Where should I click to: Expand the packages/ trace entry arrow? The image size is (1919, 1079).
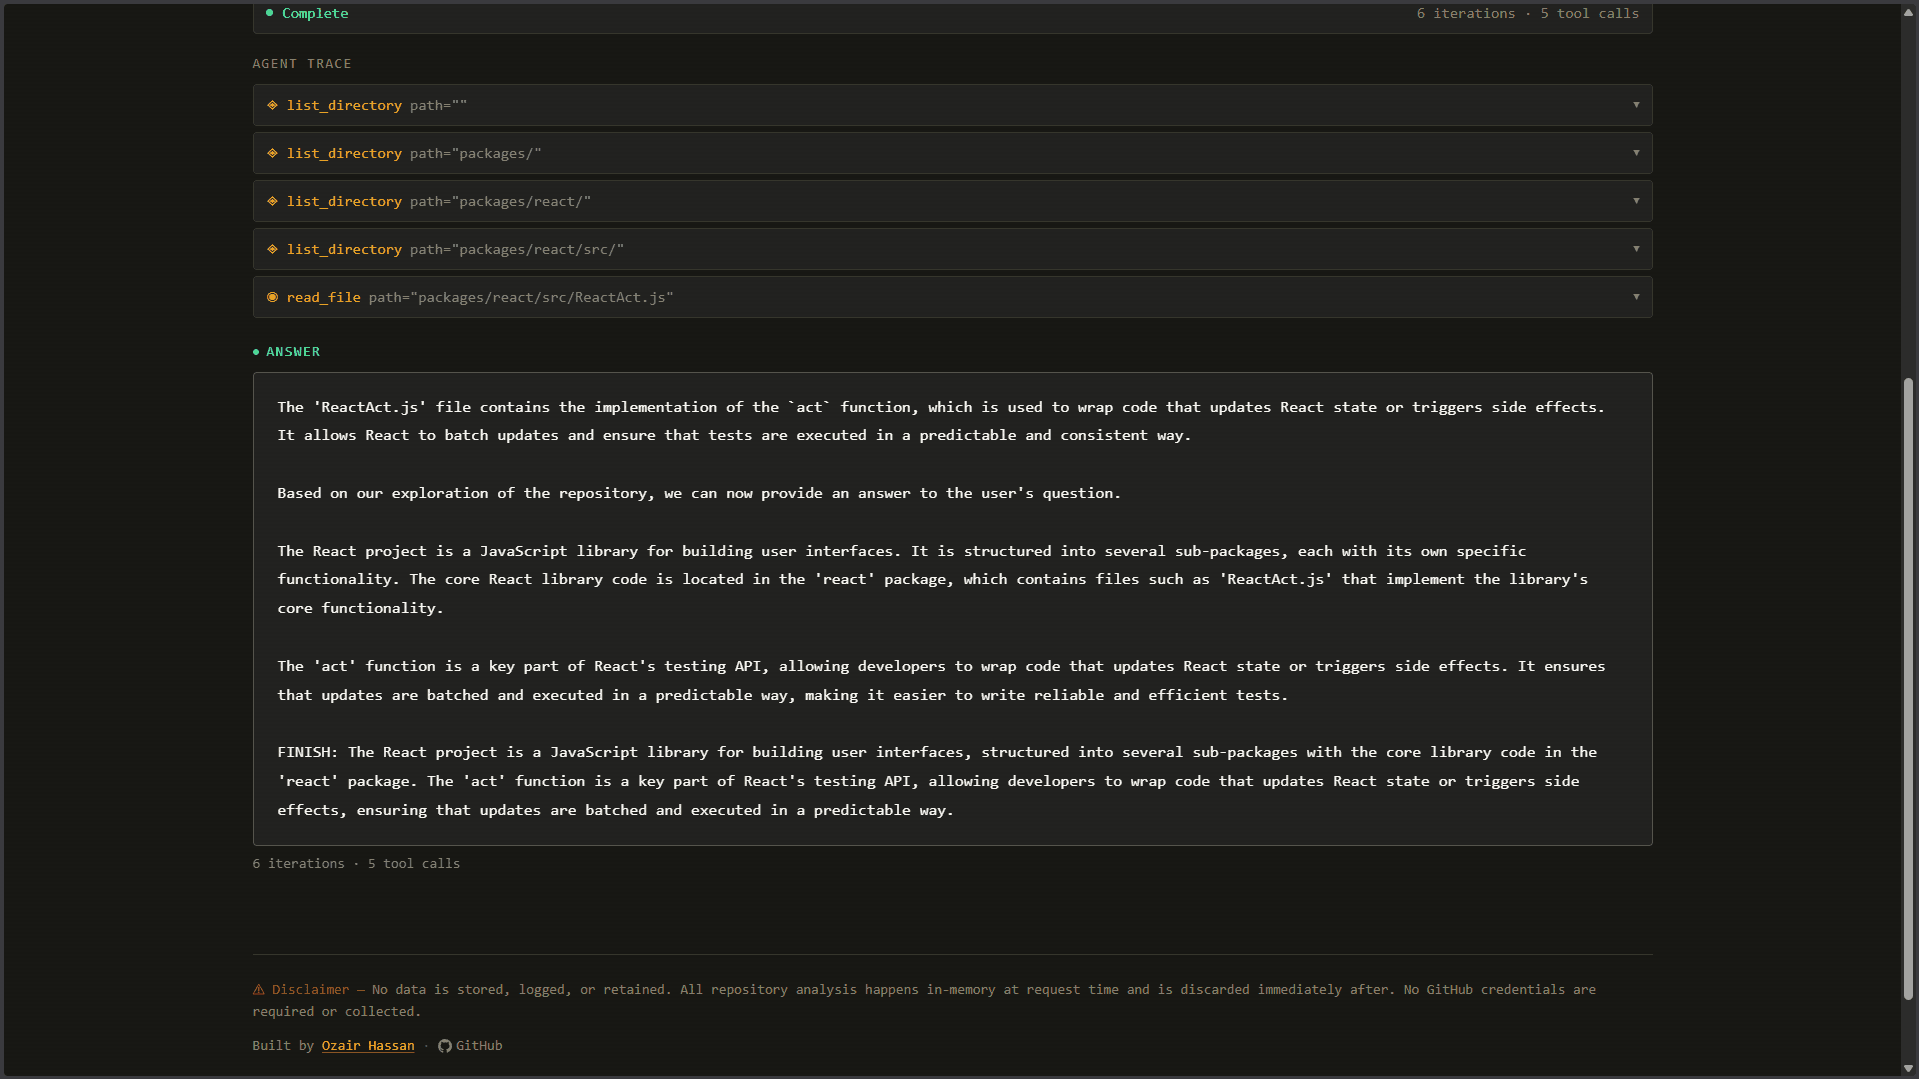[1636, 153]
